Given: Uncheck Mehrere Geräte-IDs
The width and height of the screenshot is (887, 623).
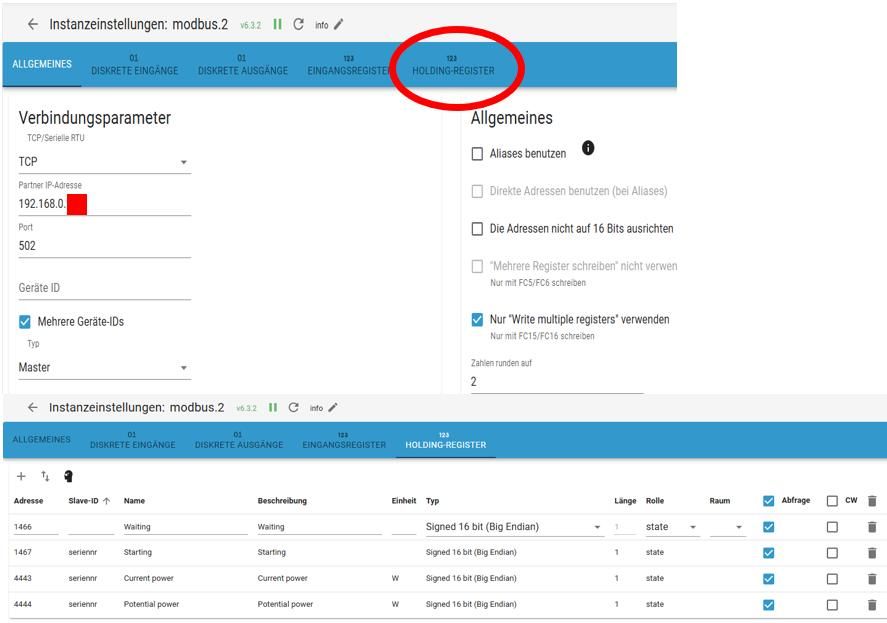Looking at the screenshot, I should [25, 322].
